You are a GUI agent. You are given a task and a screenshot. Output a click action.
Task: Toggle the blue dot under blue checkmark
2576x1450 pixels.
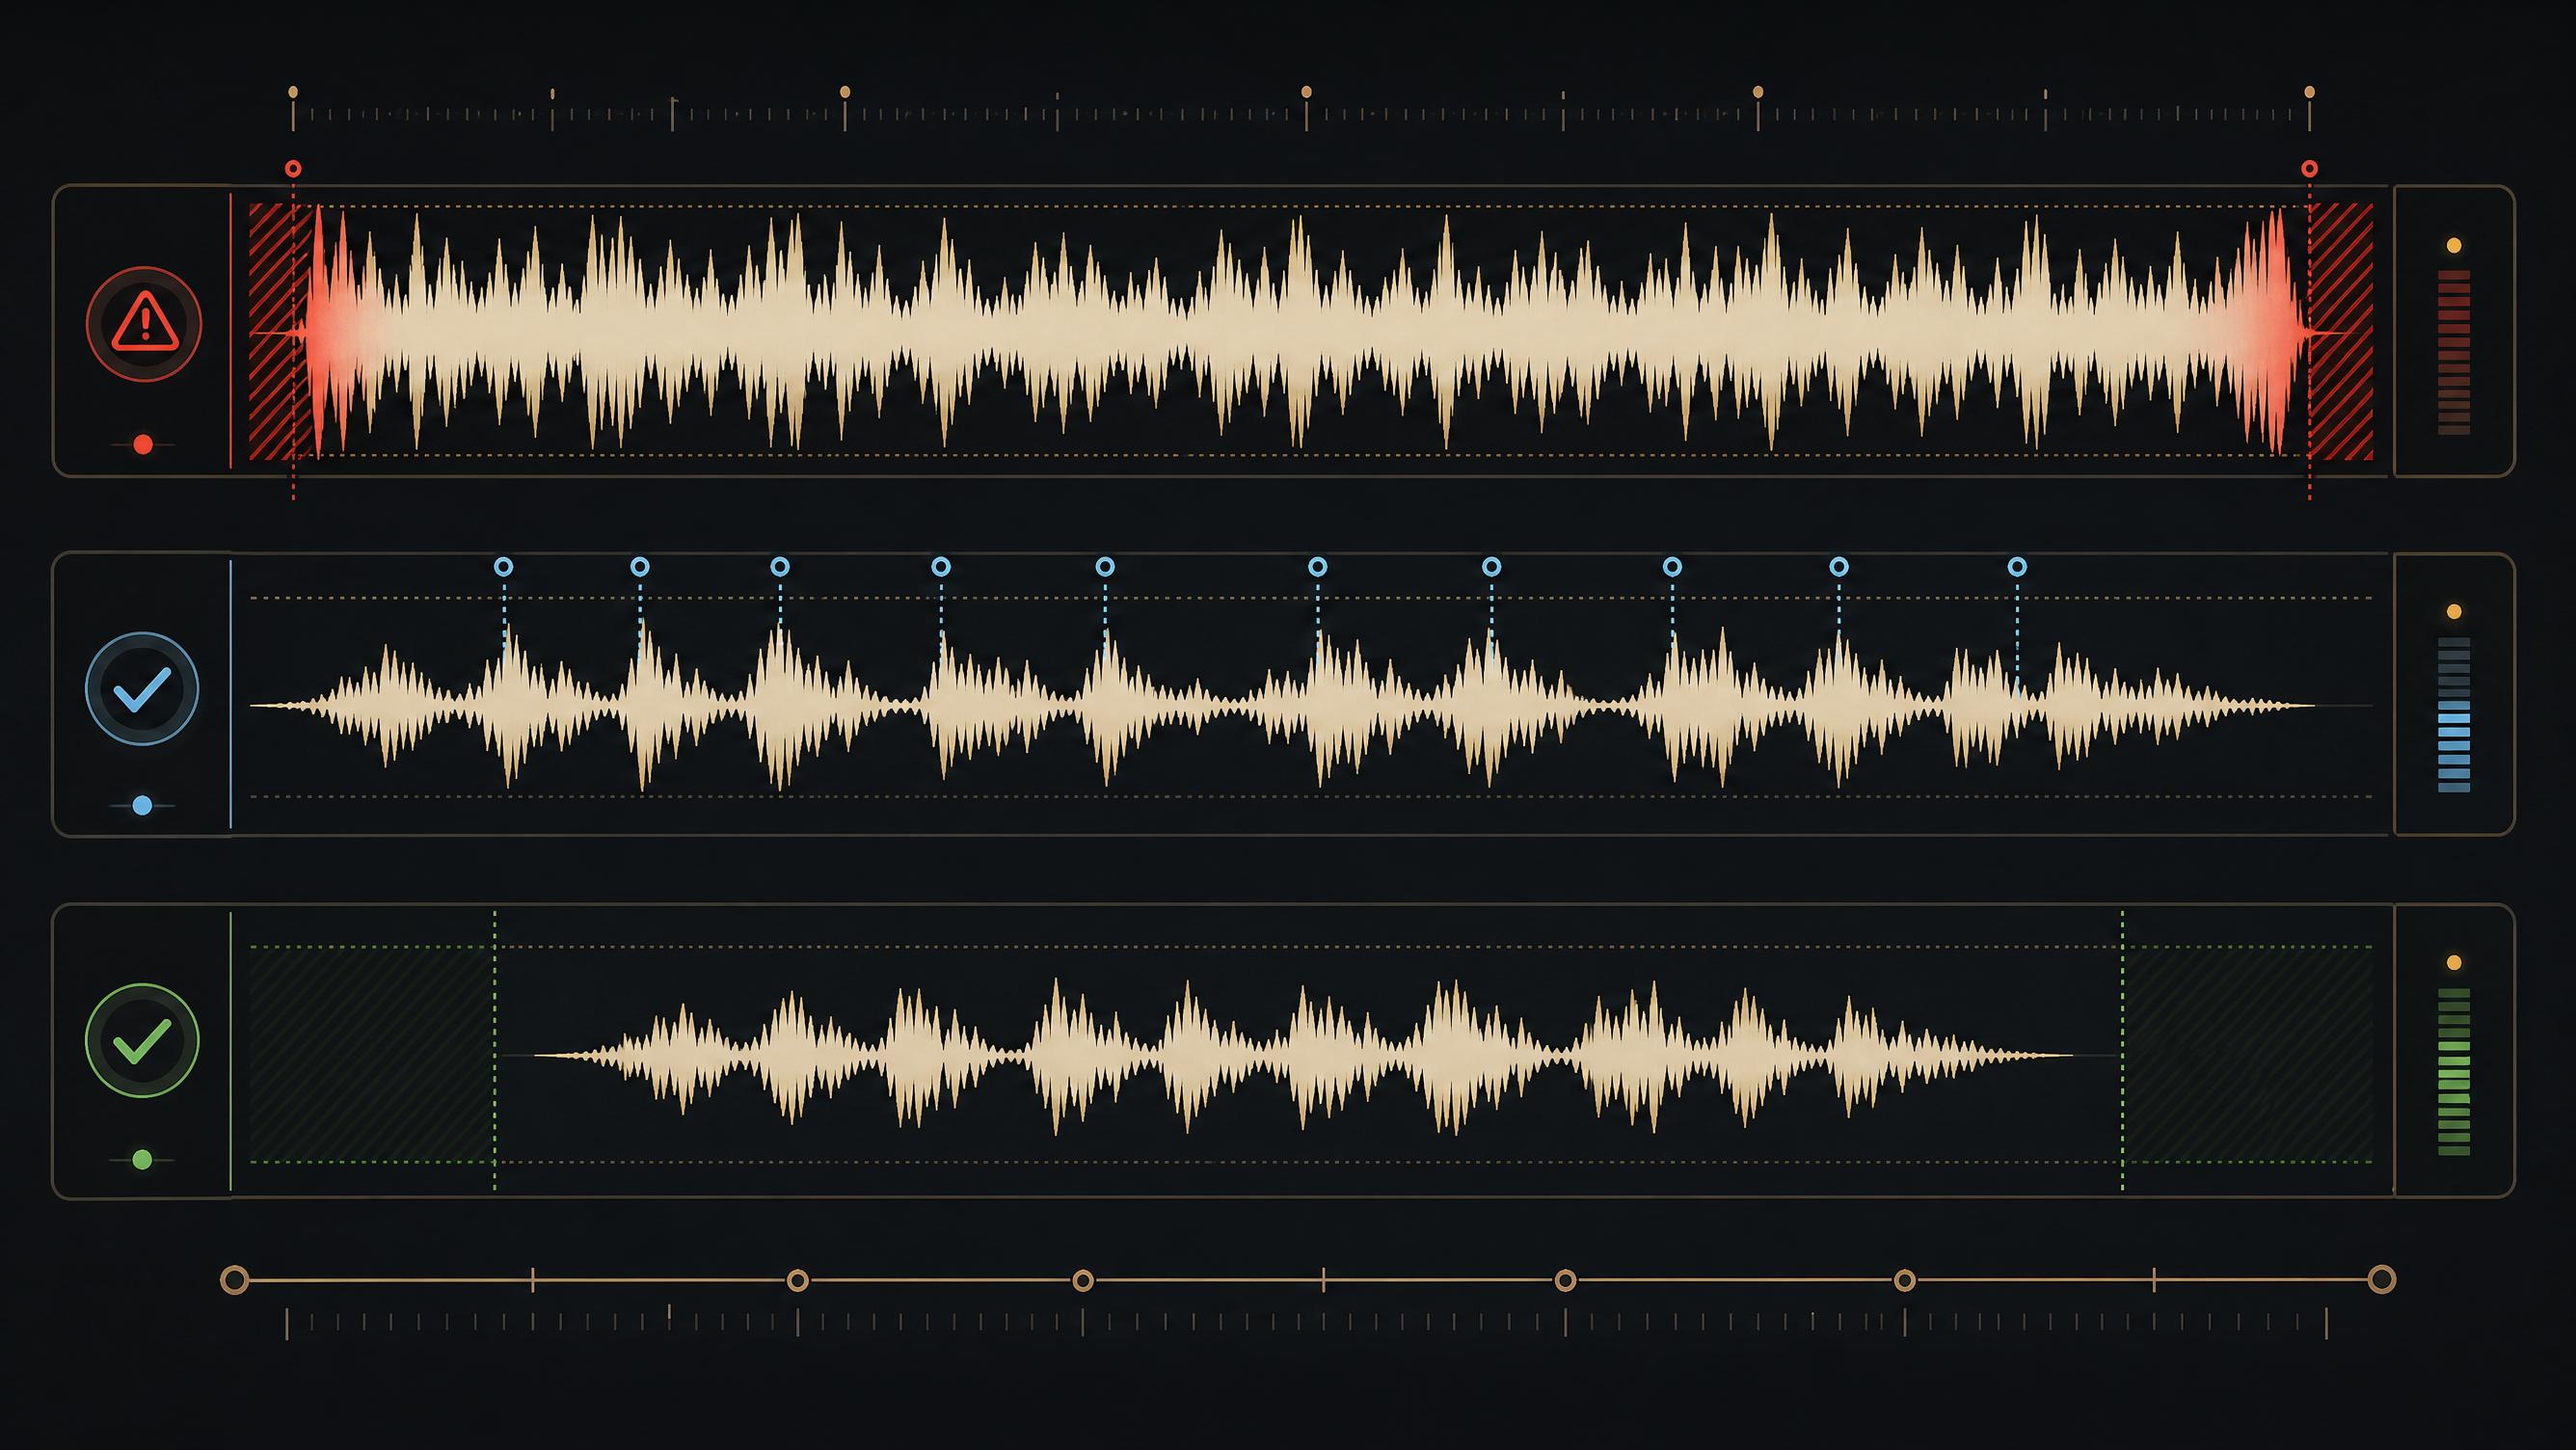tap(142, 805)
